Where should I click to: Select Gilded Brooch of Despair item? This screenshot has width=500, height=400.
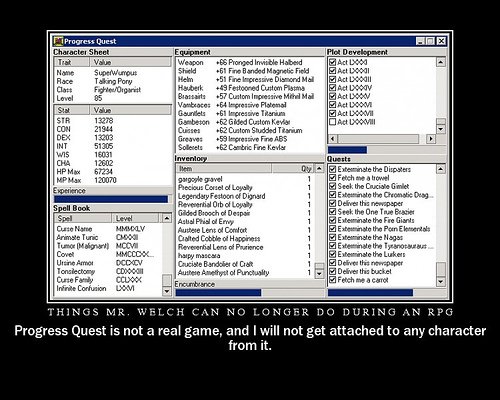tap(245, 213)
